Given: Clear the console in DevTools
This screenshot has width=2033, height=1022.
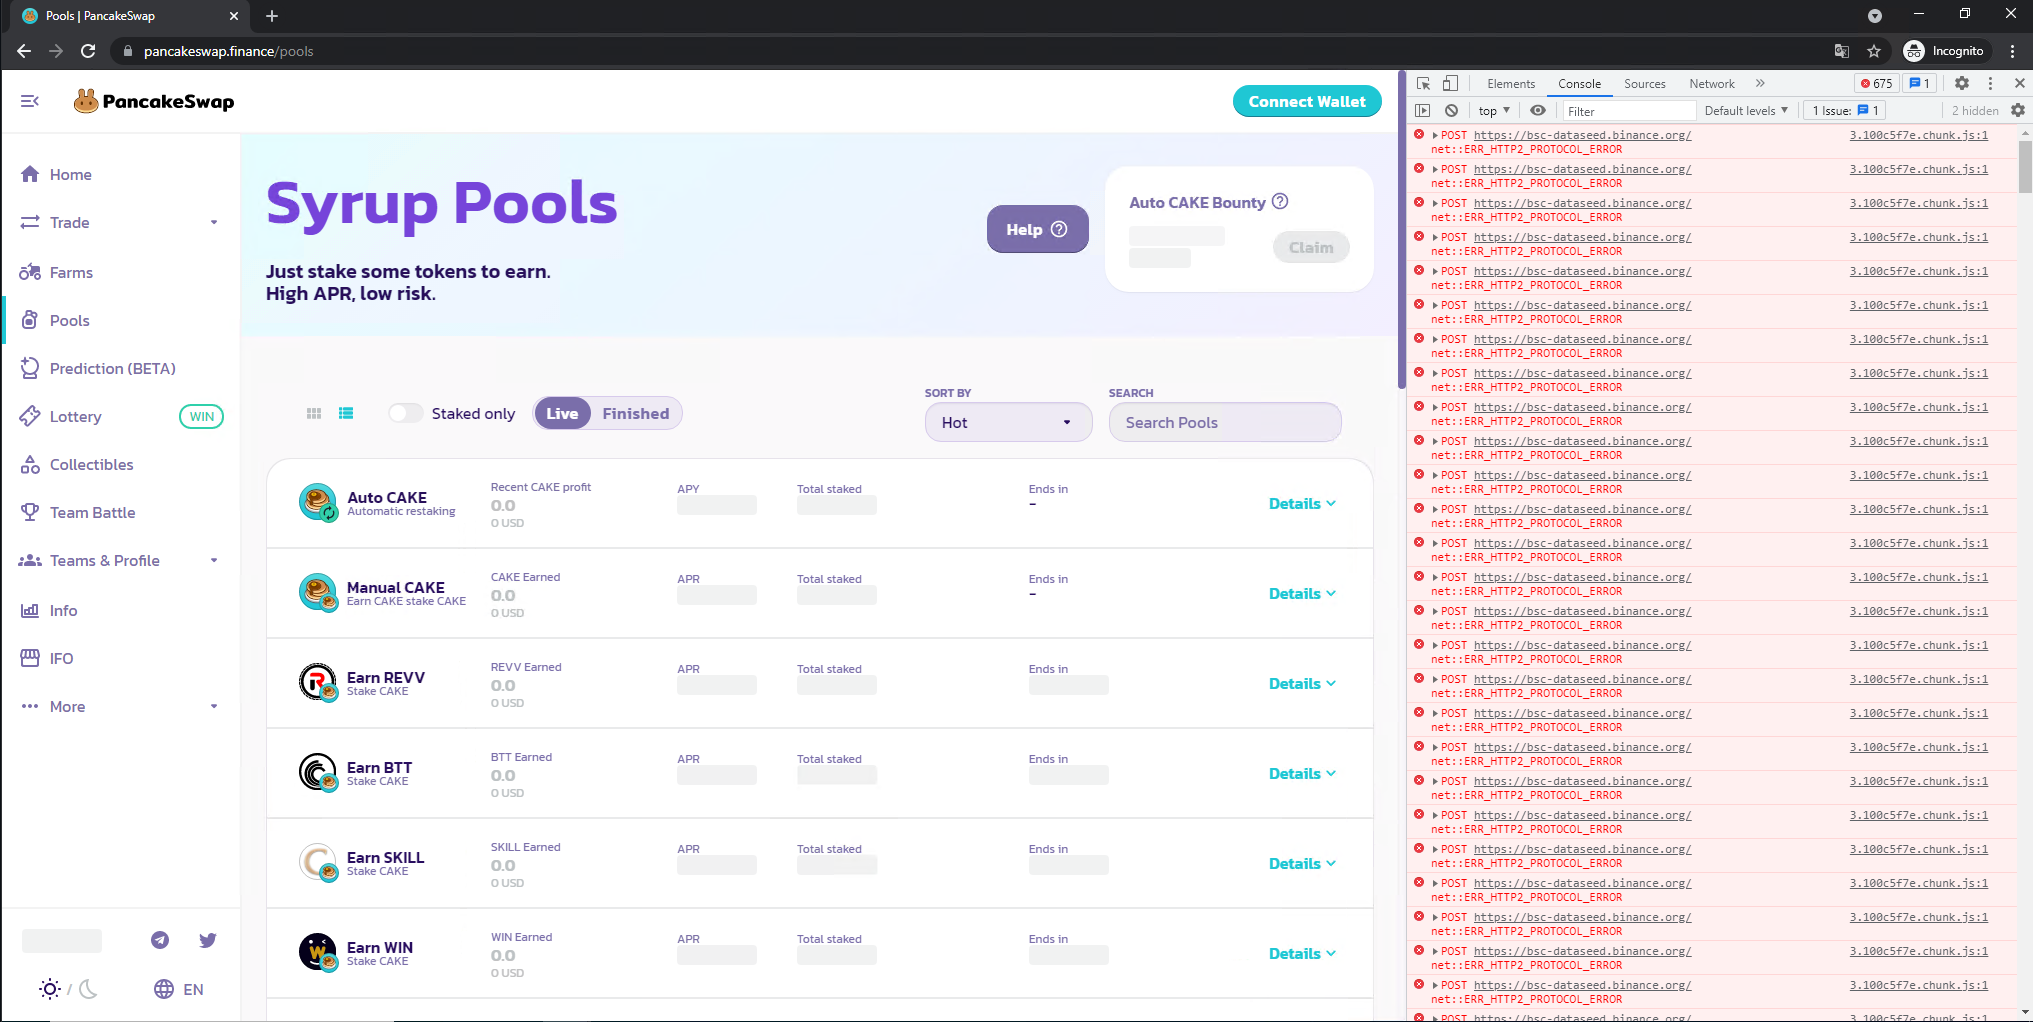Looking at the screenshot, I should tap(1450, 110).
